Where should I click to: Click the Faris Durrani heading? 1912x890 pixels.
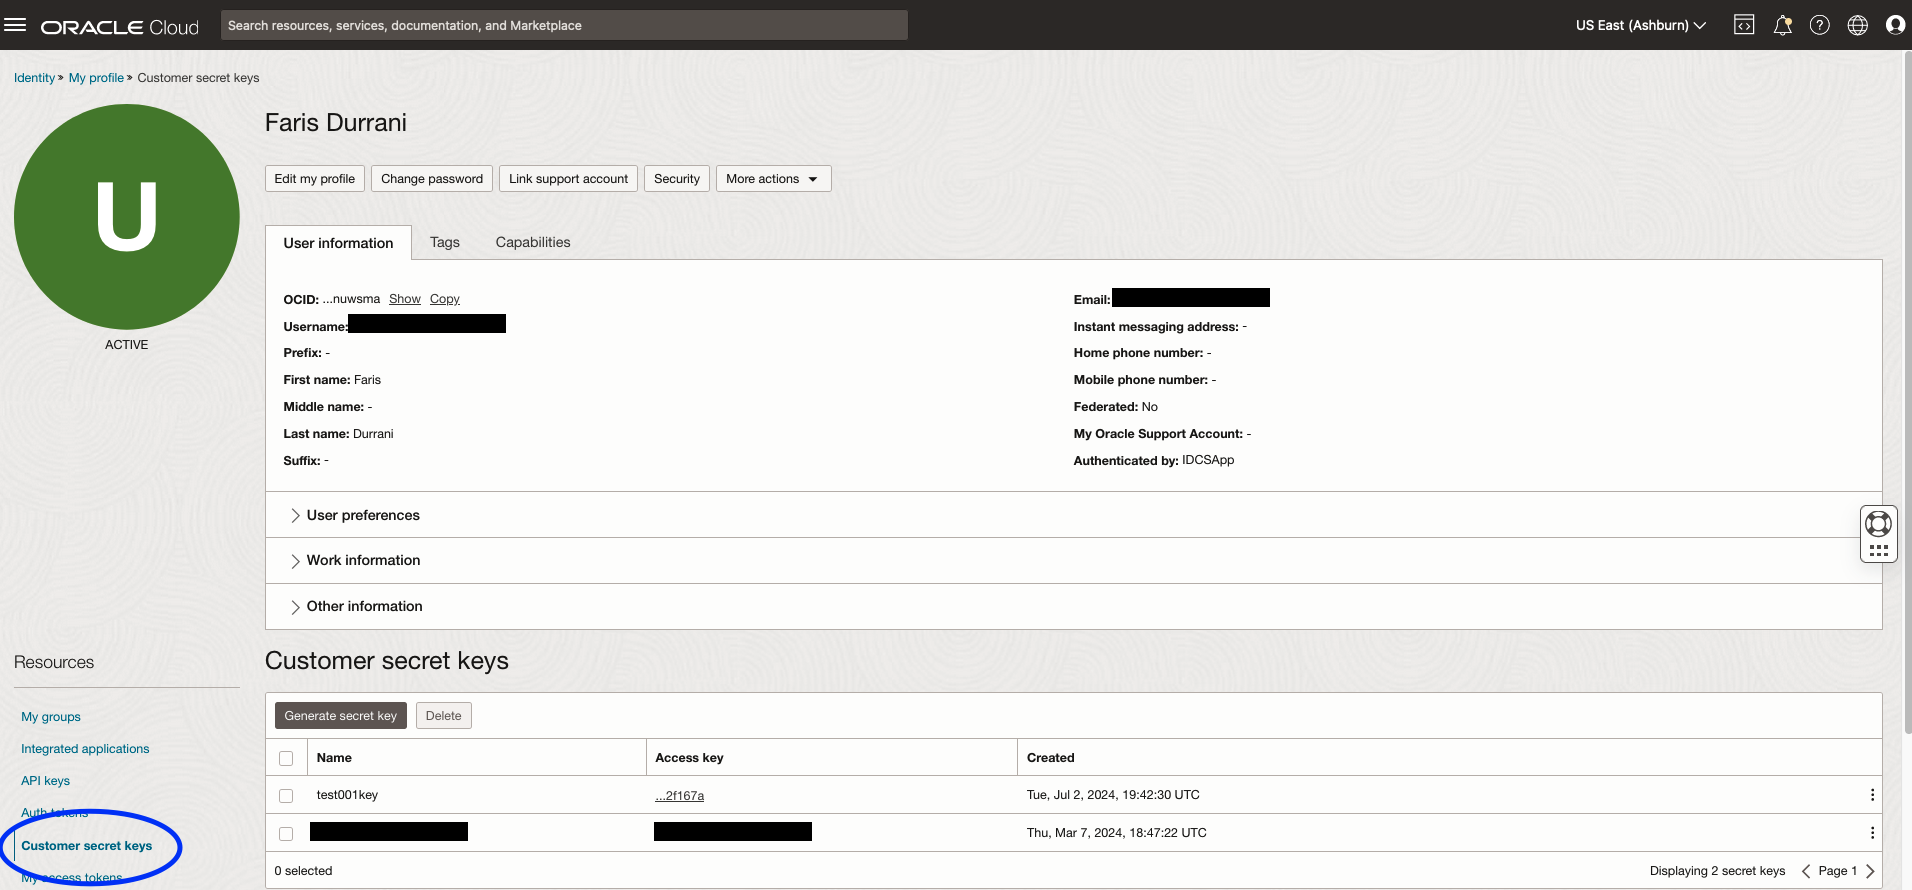336,123
